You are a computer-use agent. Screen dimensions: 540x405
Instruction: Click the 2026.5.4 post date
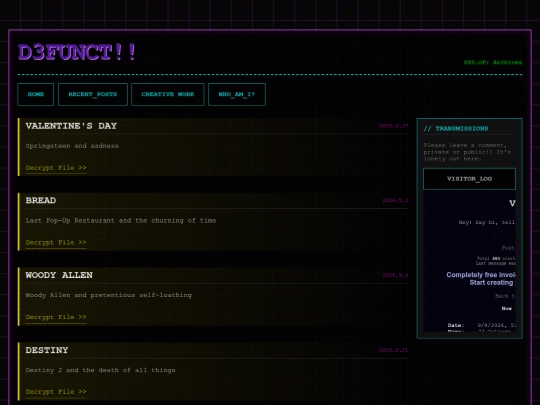(x=395, y=275)
